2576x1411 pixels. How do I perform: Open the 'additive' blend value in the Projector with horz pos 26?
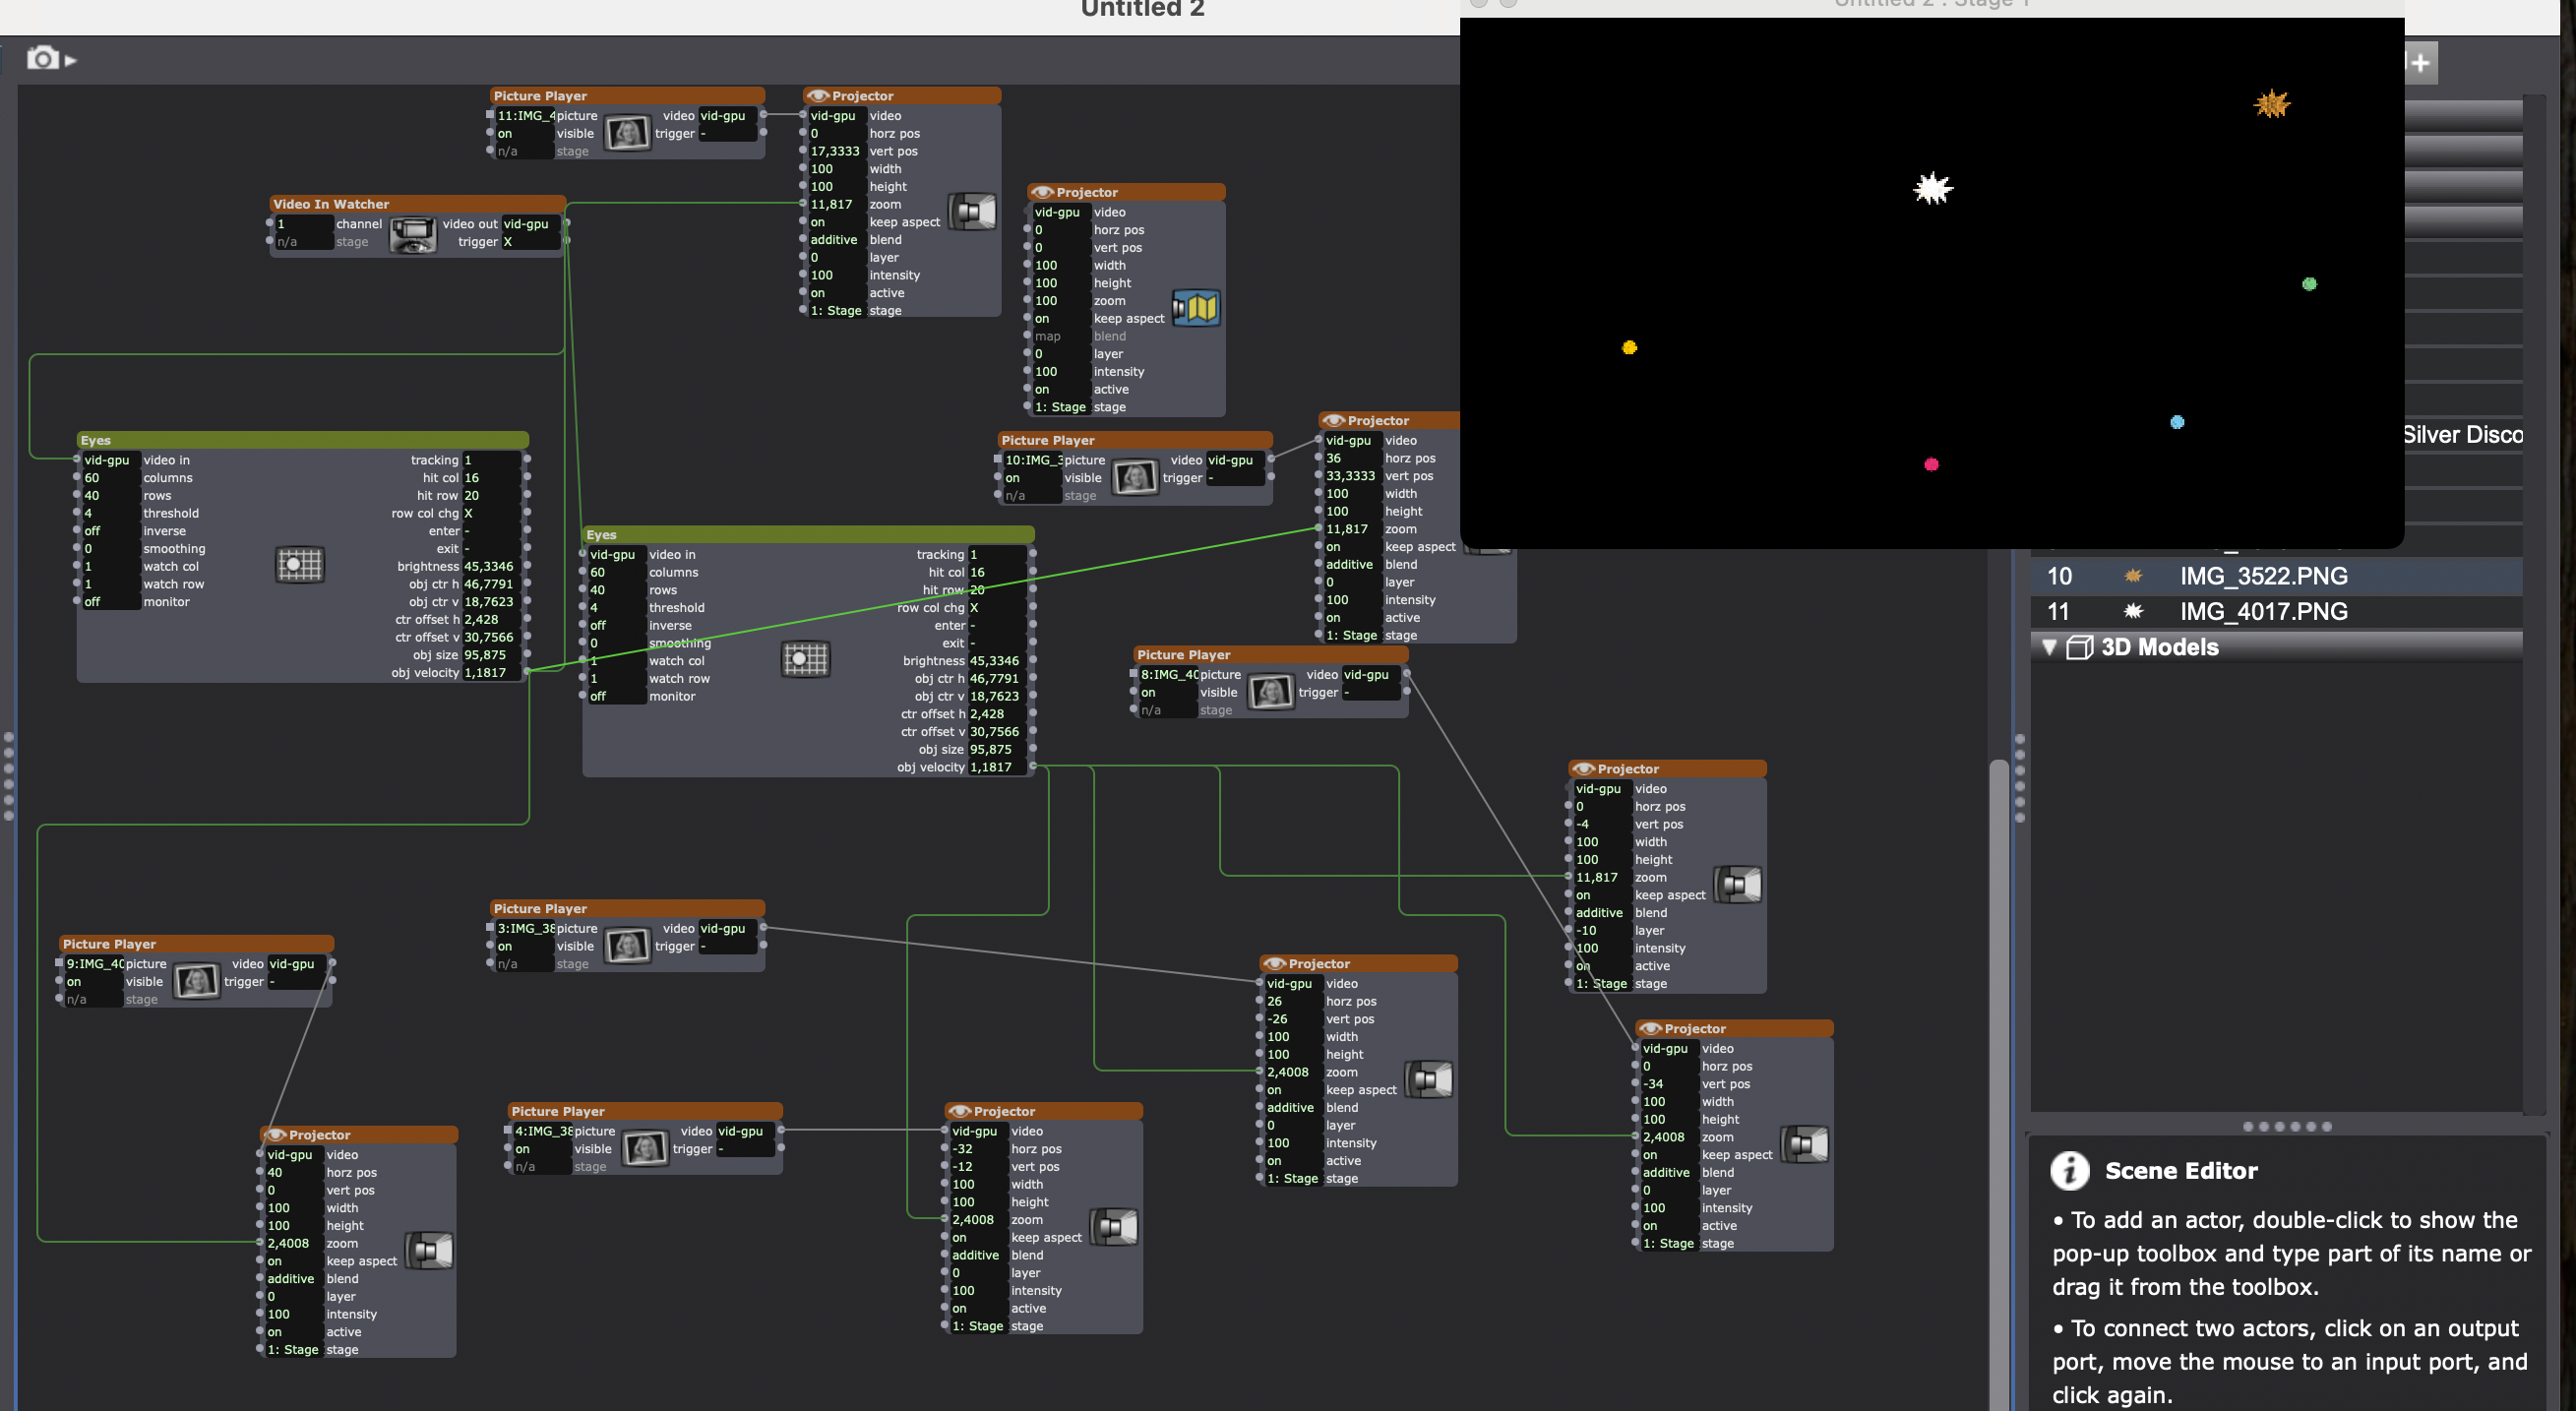[x=1293, y=1108]
